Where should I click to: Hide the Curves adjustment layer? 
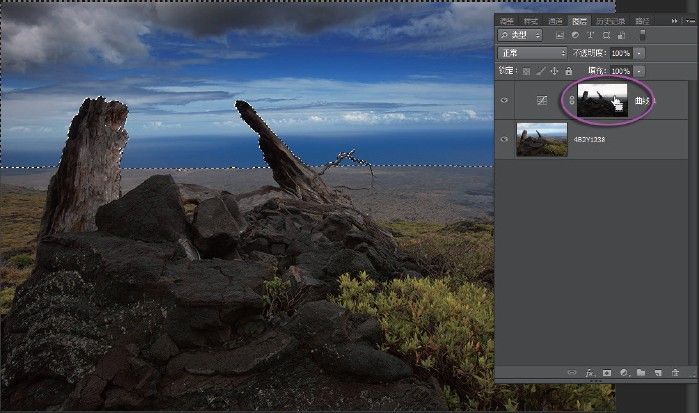[503, 100]
